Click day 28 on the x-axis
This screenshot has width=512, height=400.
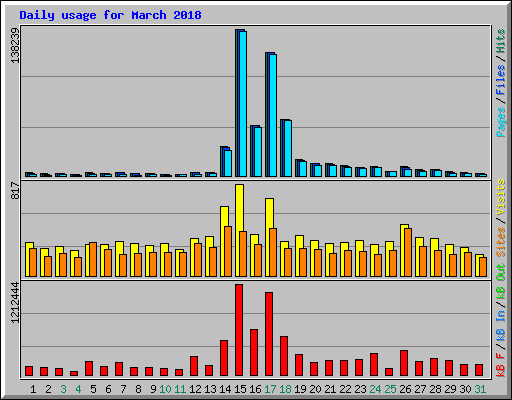point(435,389)
